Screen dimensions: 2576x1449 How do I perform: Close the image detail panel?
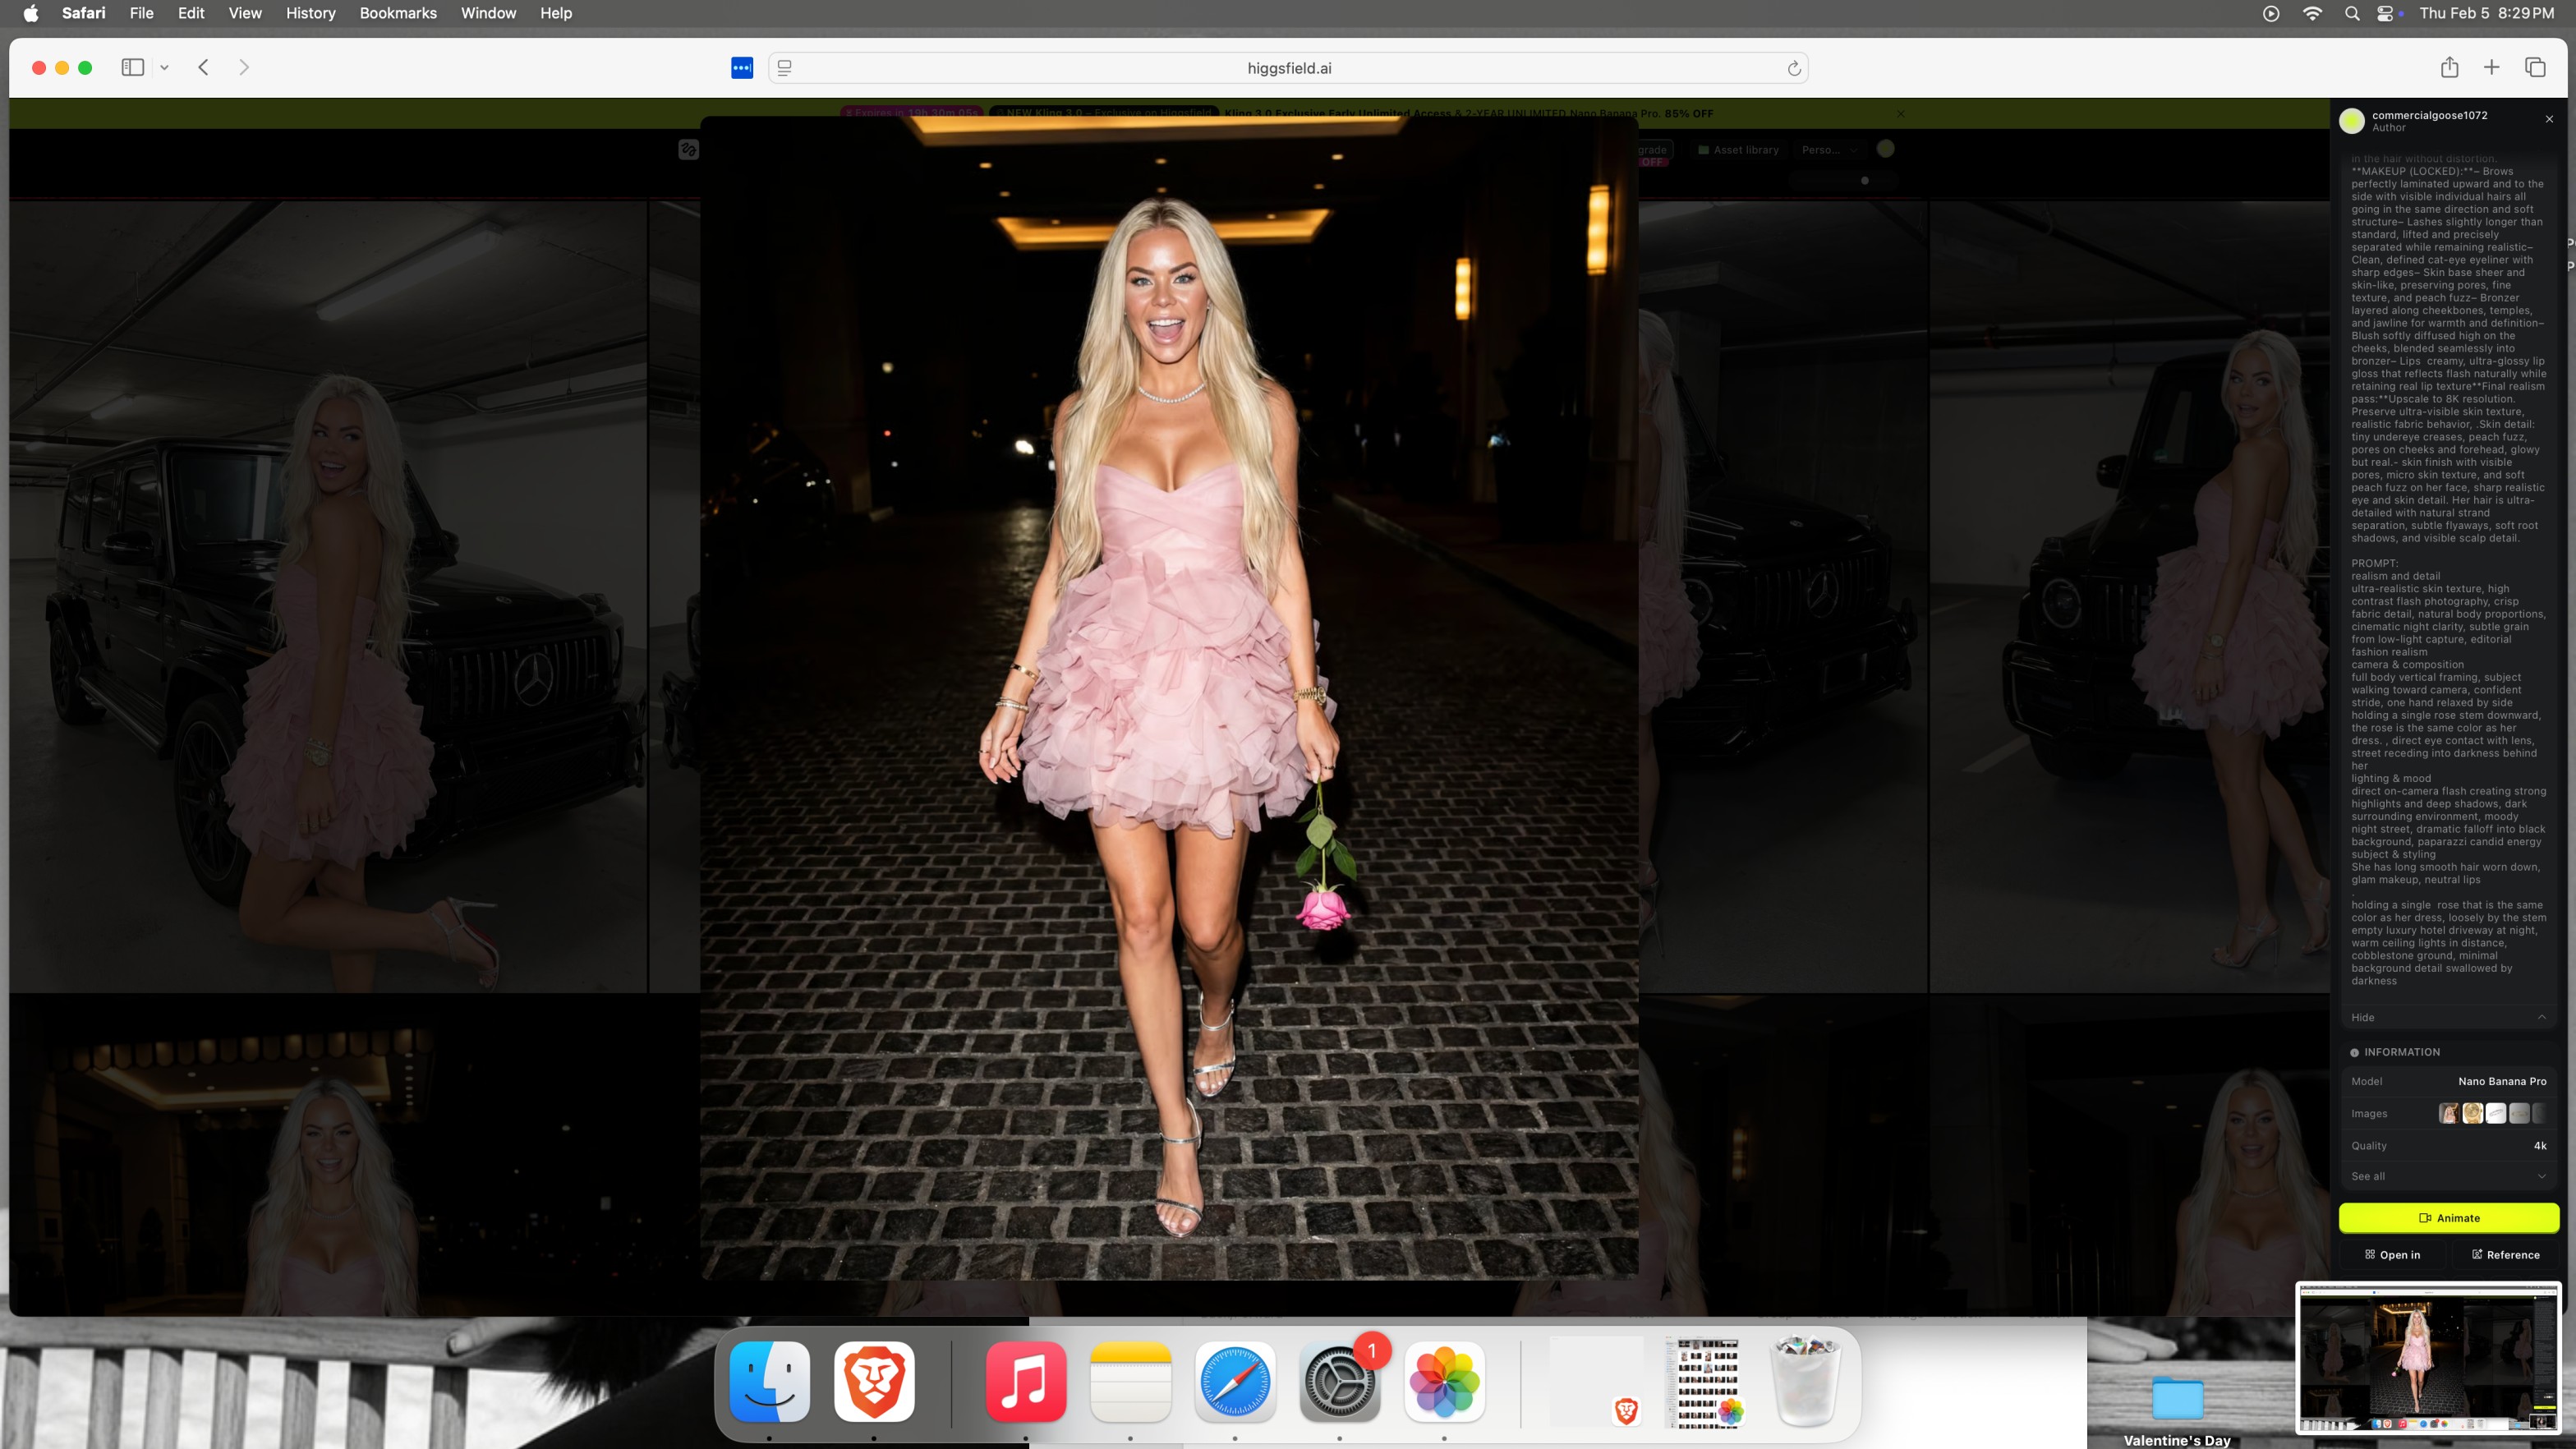pyautogui.click(x=2549, y=119)
